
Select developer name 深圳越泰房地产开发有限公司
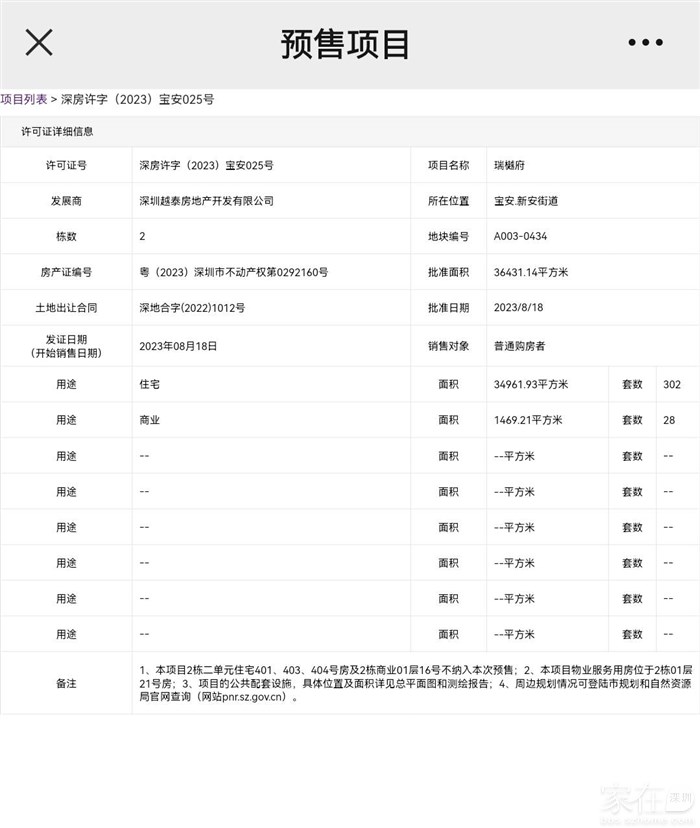[206, 201]
